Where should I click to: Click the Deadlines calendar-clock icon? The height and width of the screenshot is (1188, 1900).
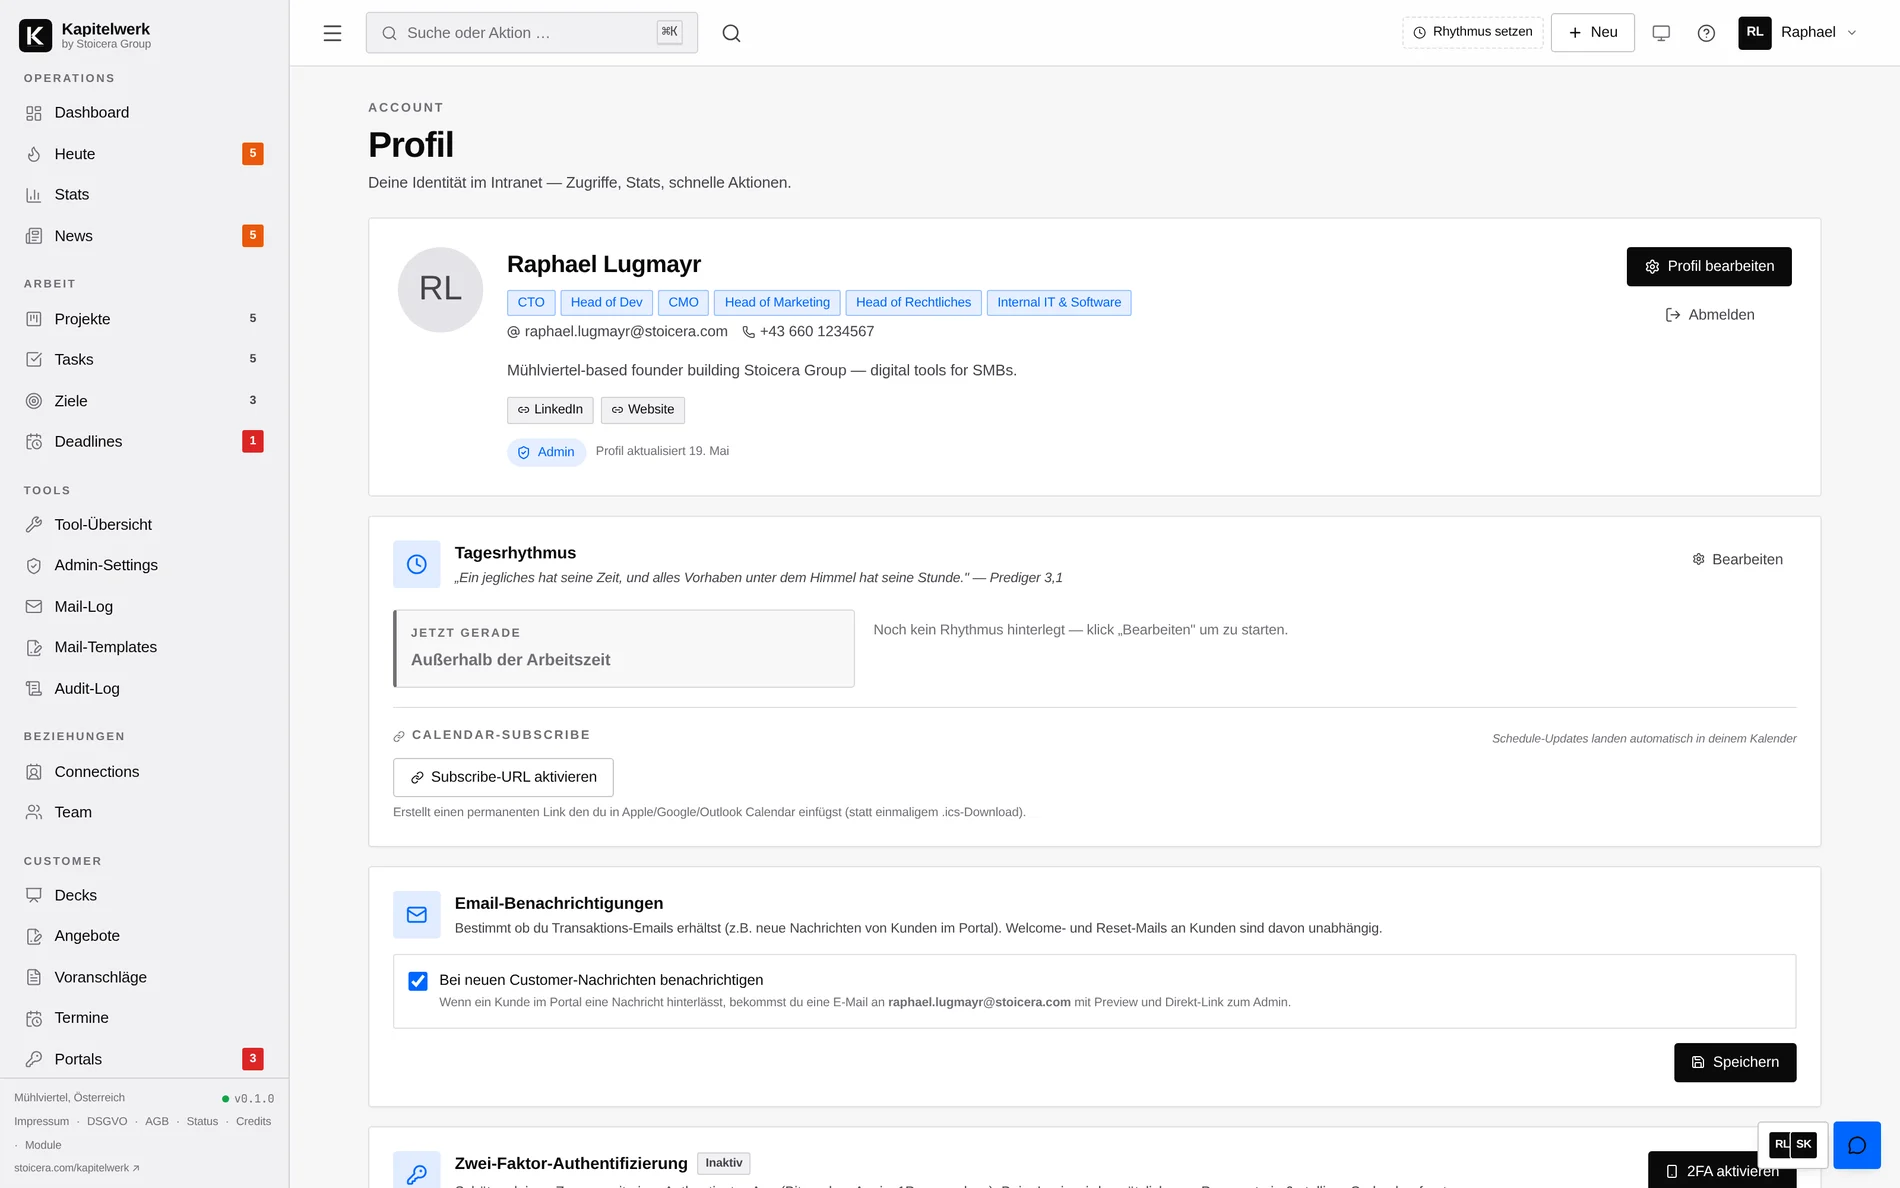click(34, 442)
